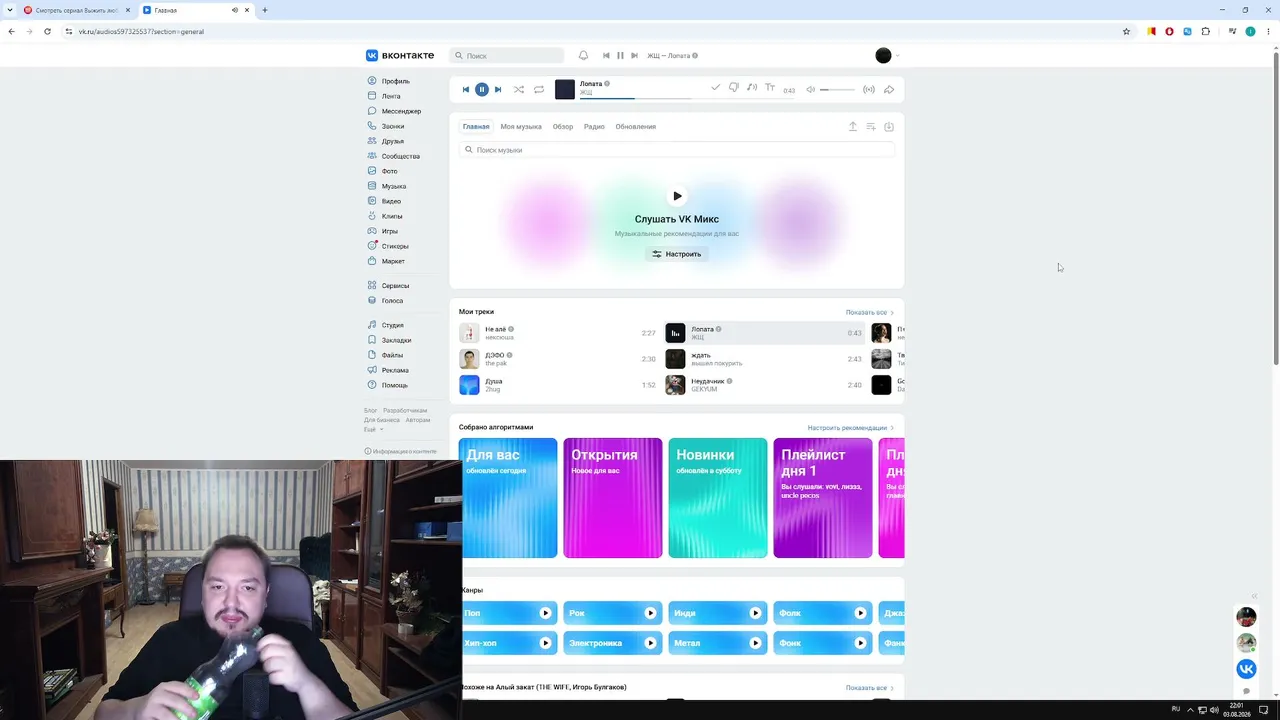Open the Открытия playlist card
The height and width of the screenshot is (720, 1280).
point(613,498)
